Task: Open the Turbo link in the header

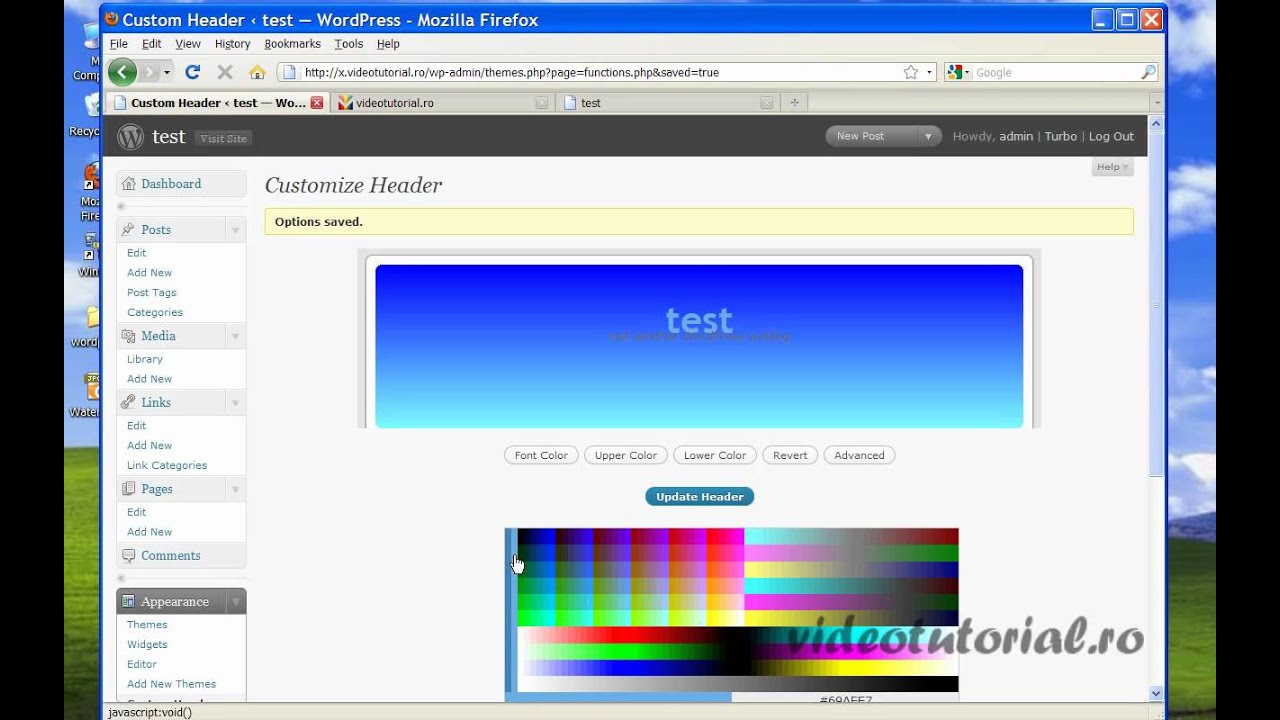Action: click(x=1061, y=136)
